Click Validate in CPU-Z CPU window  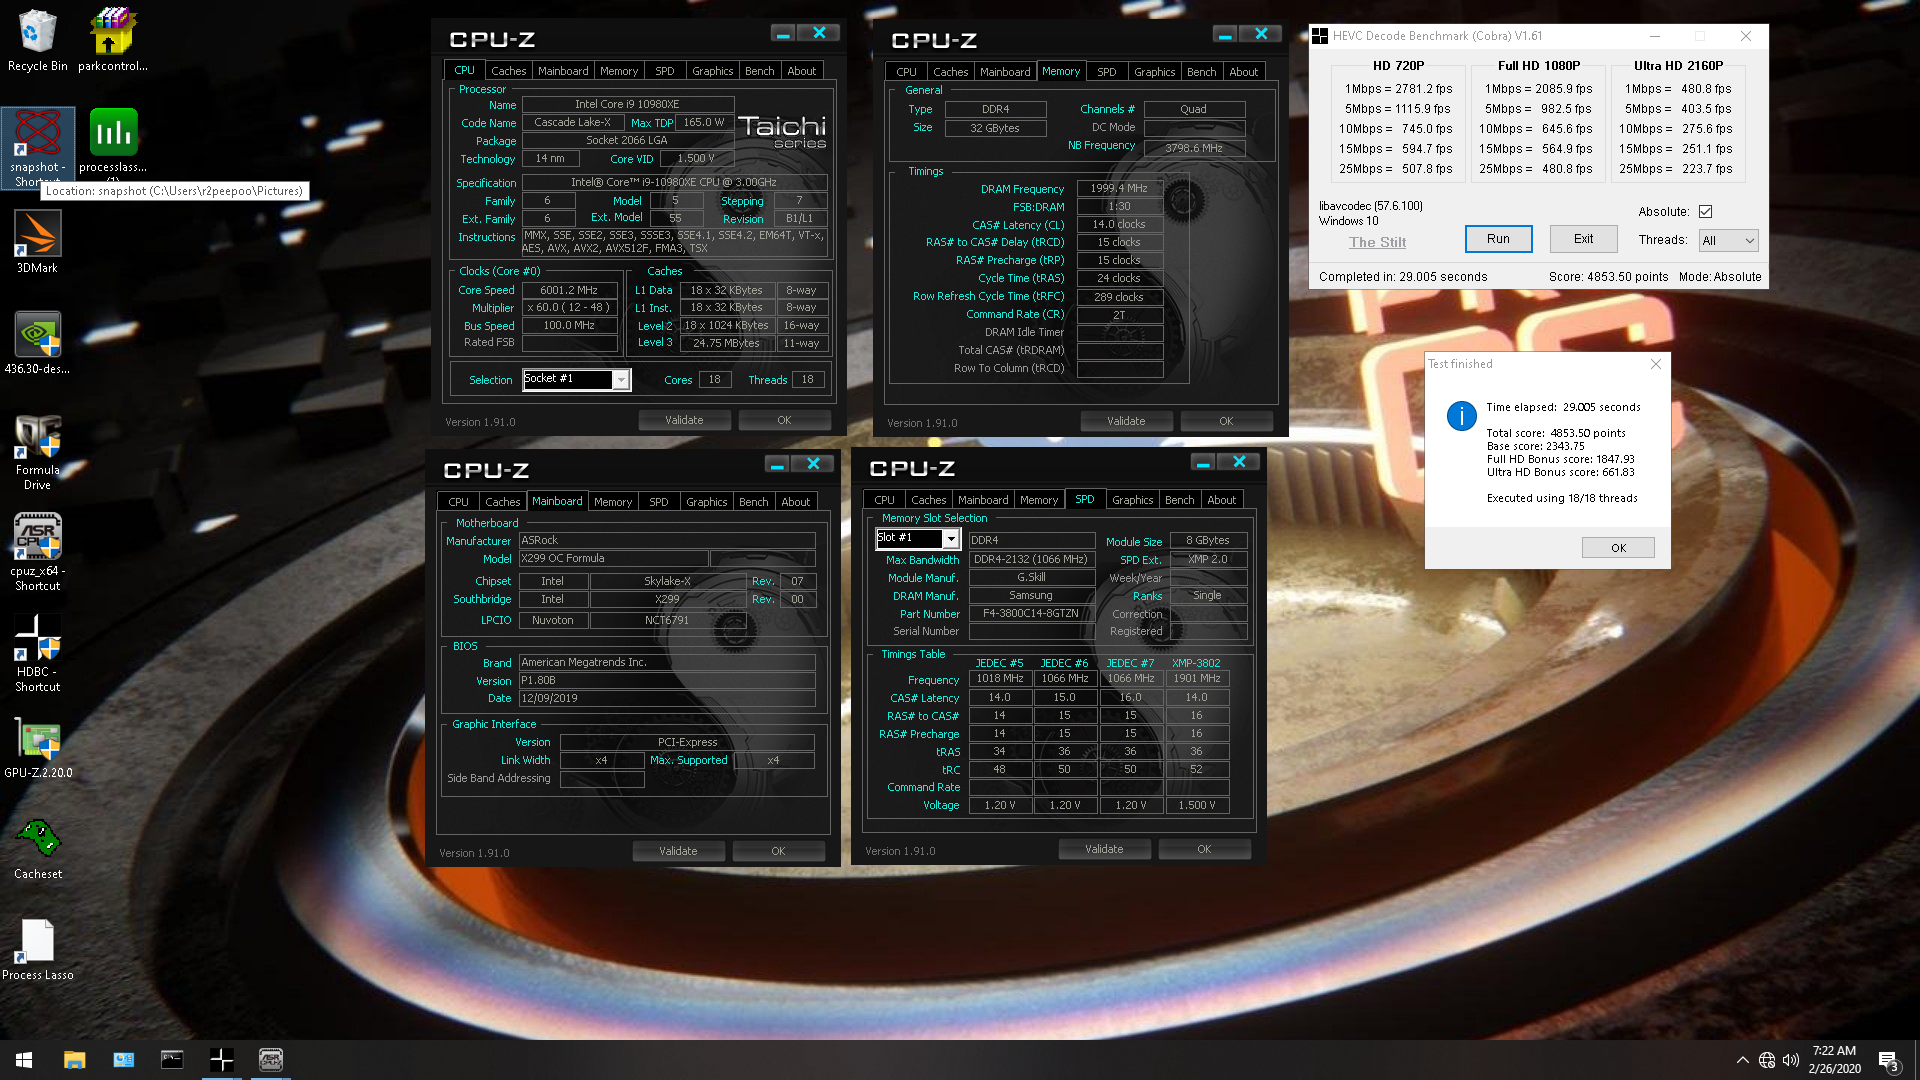click(685, 420)
